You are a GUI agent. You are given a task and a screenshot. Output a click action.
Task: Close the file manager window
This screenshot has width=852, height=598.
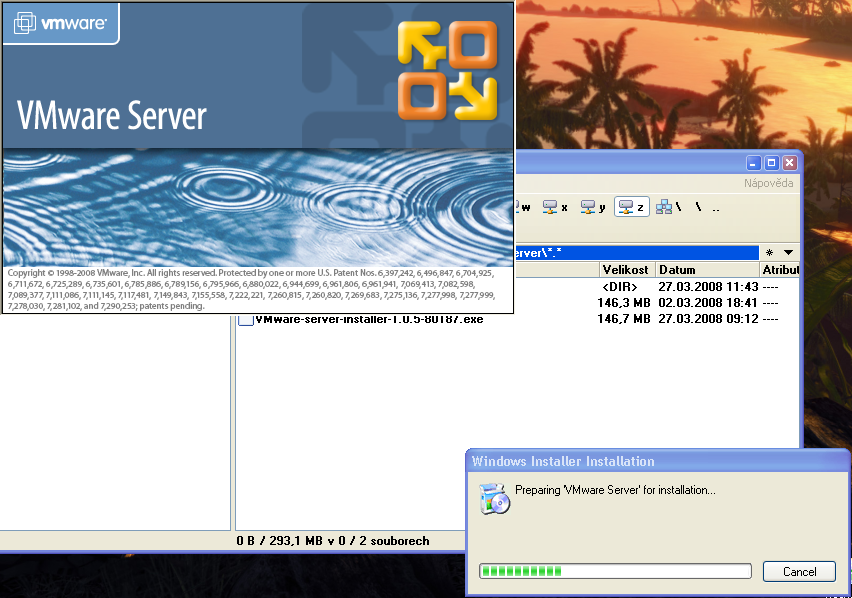coord(790,163)
